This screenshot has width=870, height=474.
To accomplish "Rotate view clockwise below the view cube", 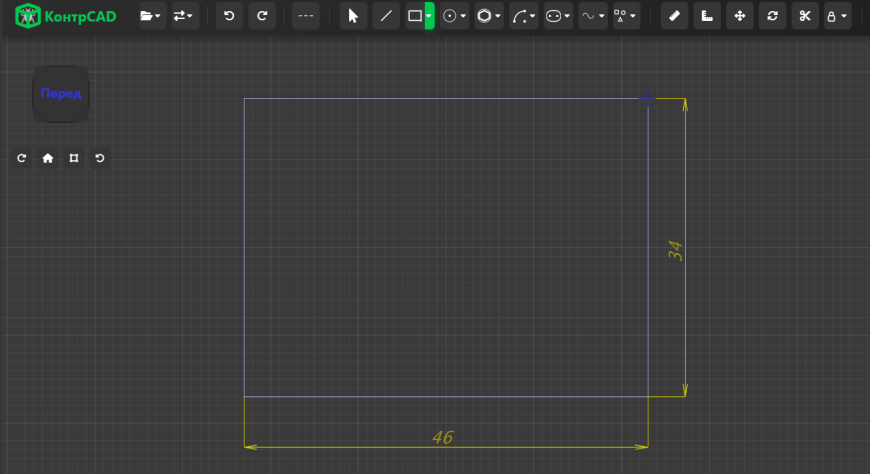I will (22, 158).
